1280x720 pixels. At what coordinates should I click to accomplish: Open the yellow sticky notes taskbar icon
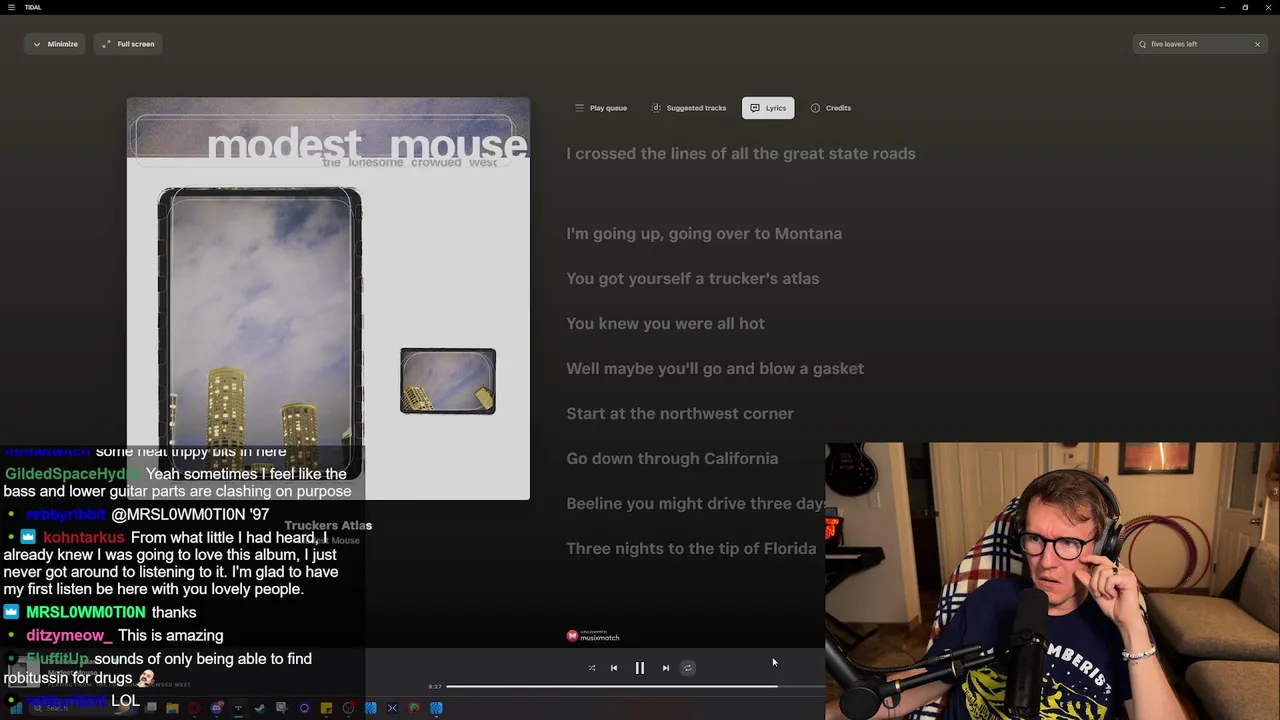point(326,708)
